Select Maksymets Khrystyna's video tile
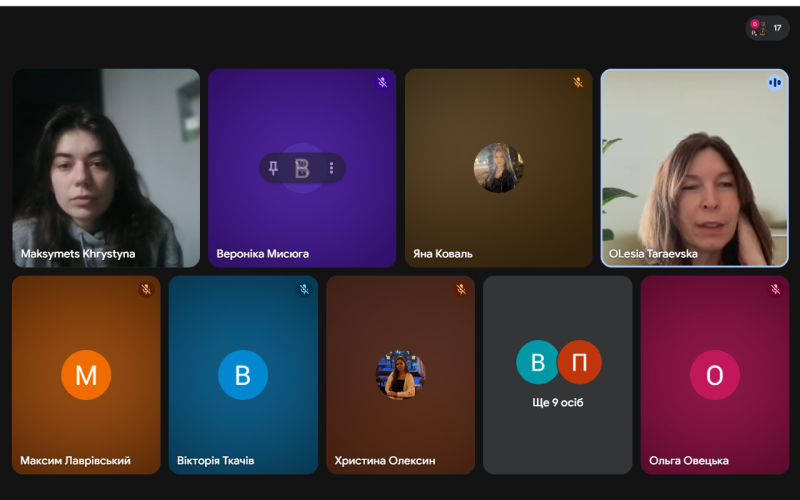 point(106,167)
